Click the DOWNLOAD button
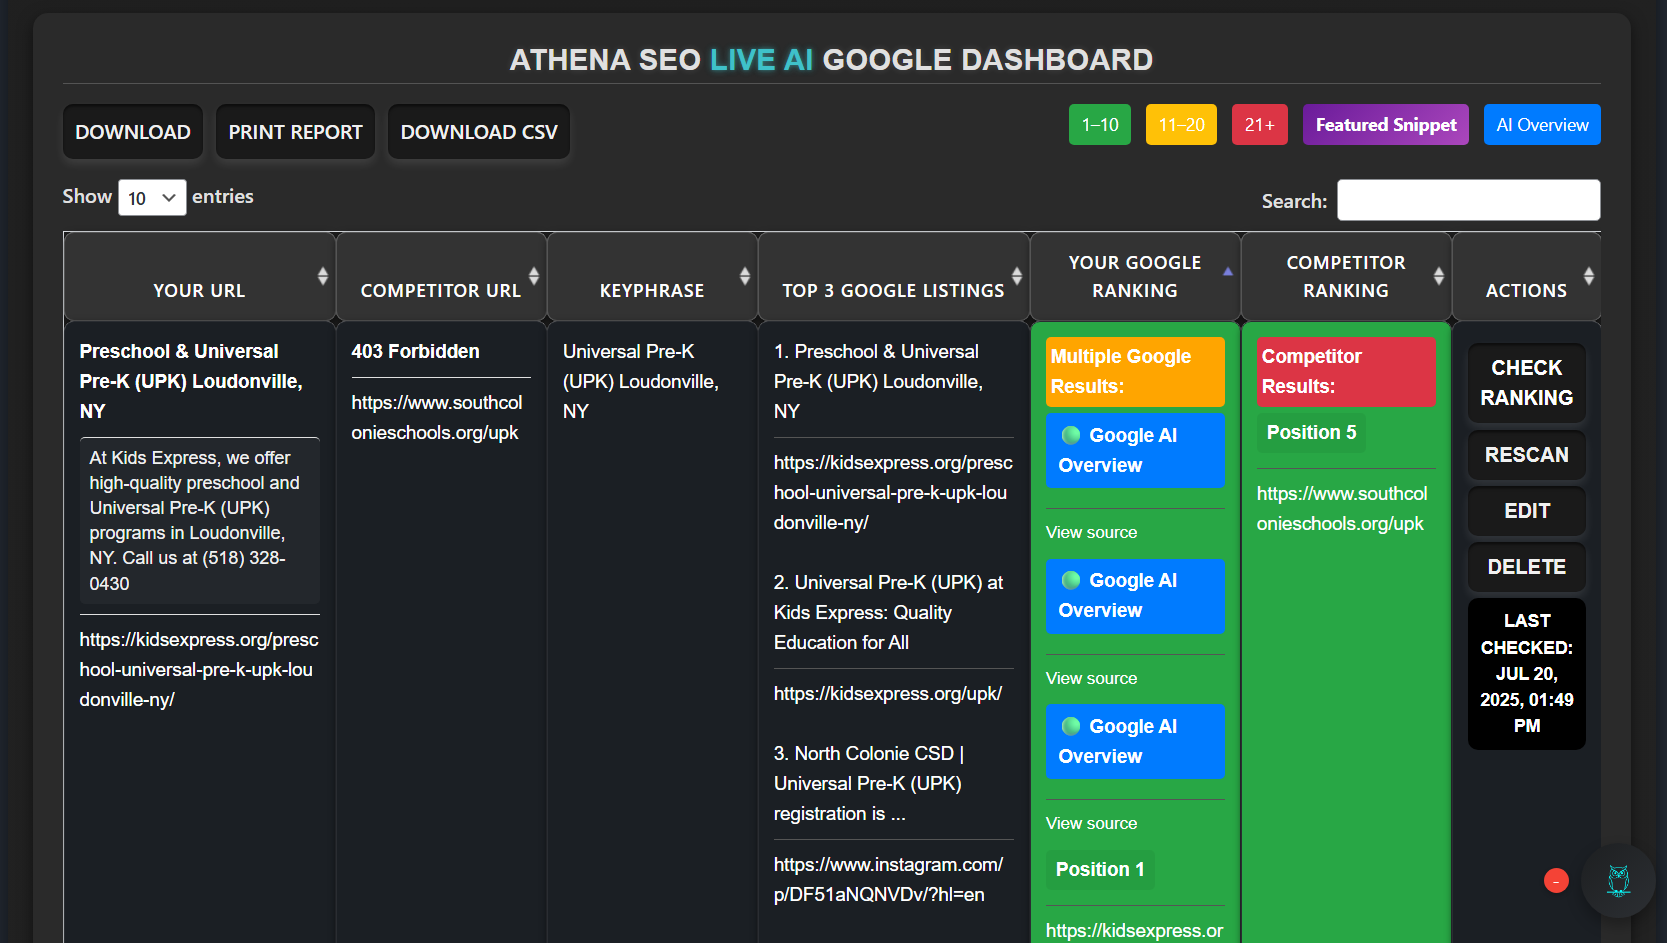Image resolution: width=1667 pixels, height=943 pixels. pos(133,132)
